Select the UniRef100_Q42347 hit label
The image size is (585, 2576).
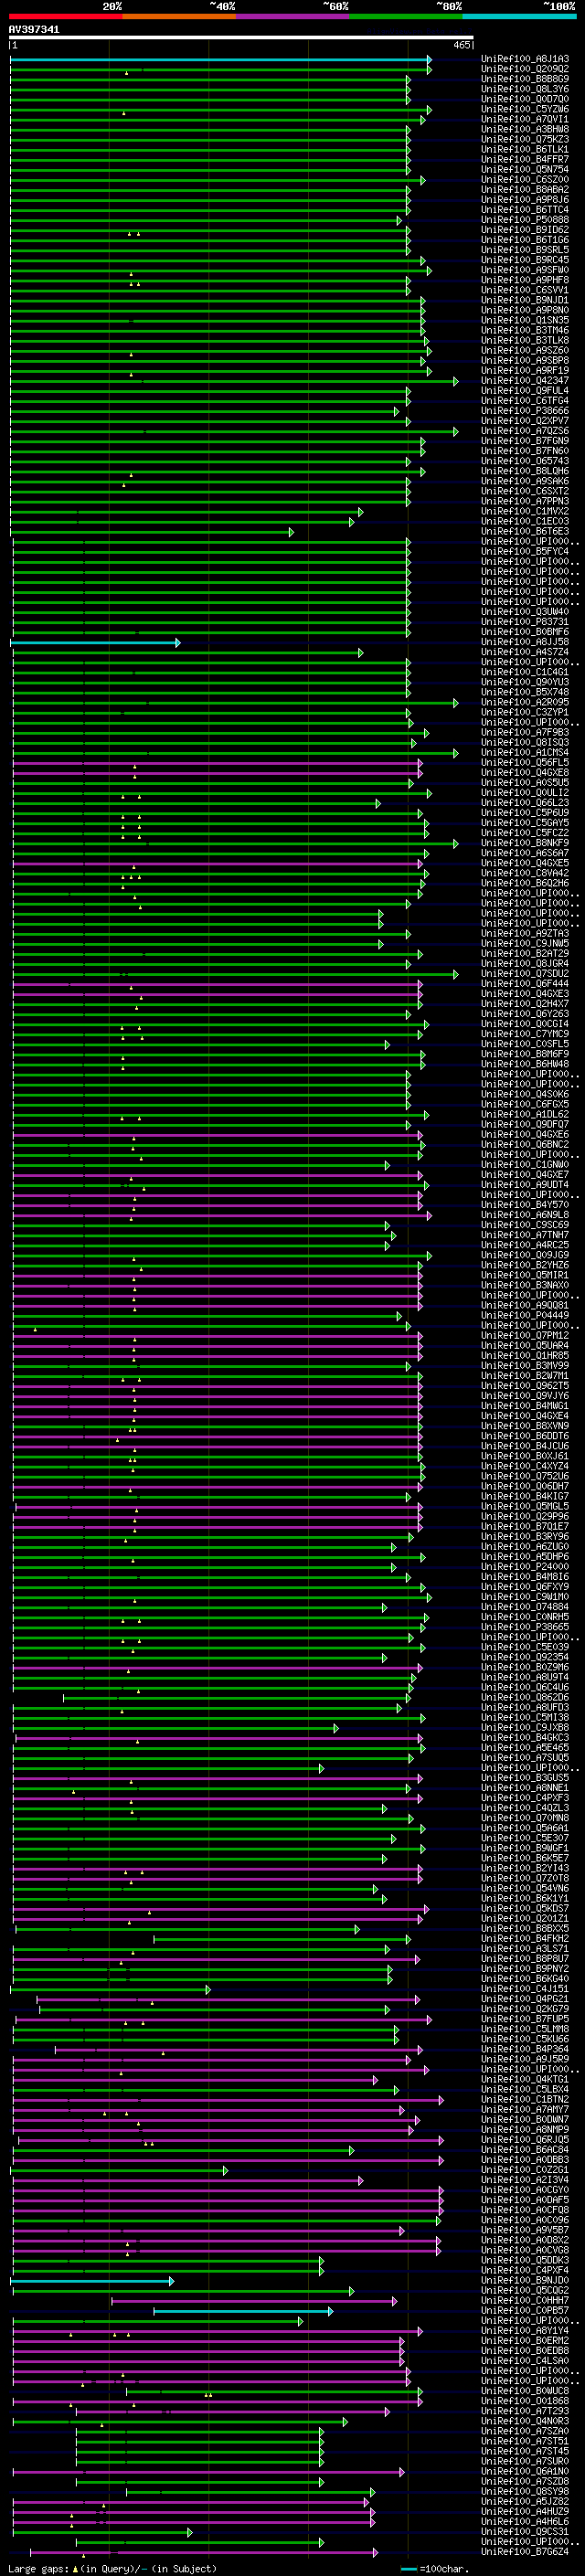[x=525, y=381]
